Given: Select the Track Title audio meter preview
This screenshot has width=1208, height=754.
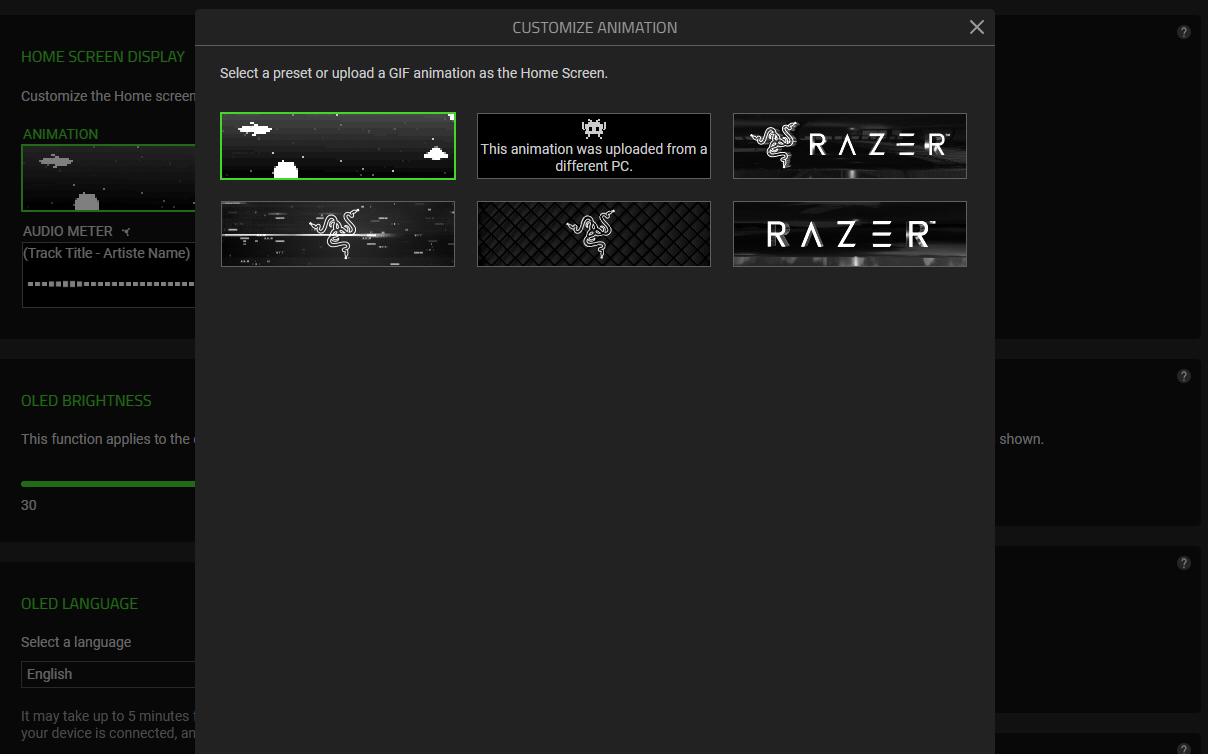Looking at the screenshot, I should click(108, 275).
